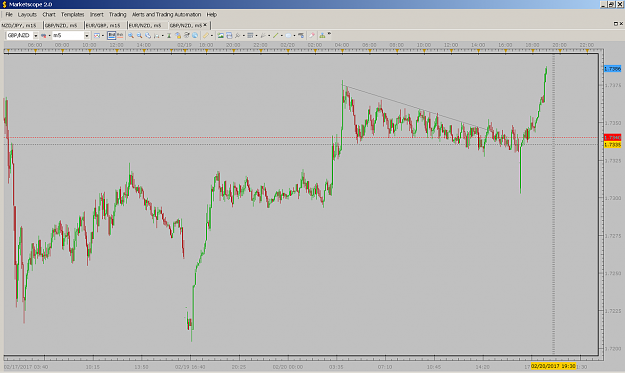
Task: Click the hourglass-shaped toolbar icon
Action: tap(169, 35)
